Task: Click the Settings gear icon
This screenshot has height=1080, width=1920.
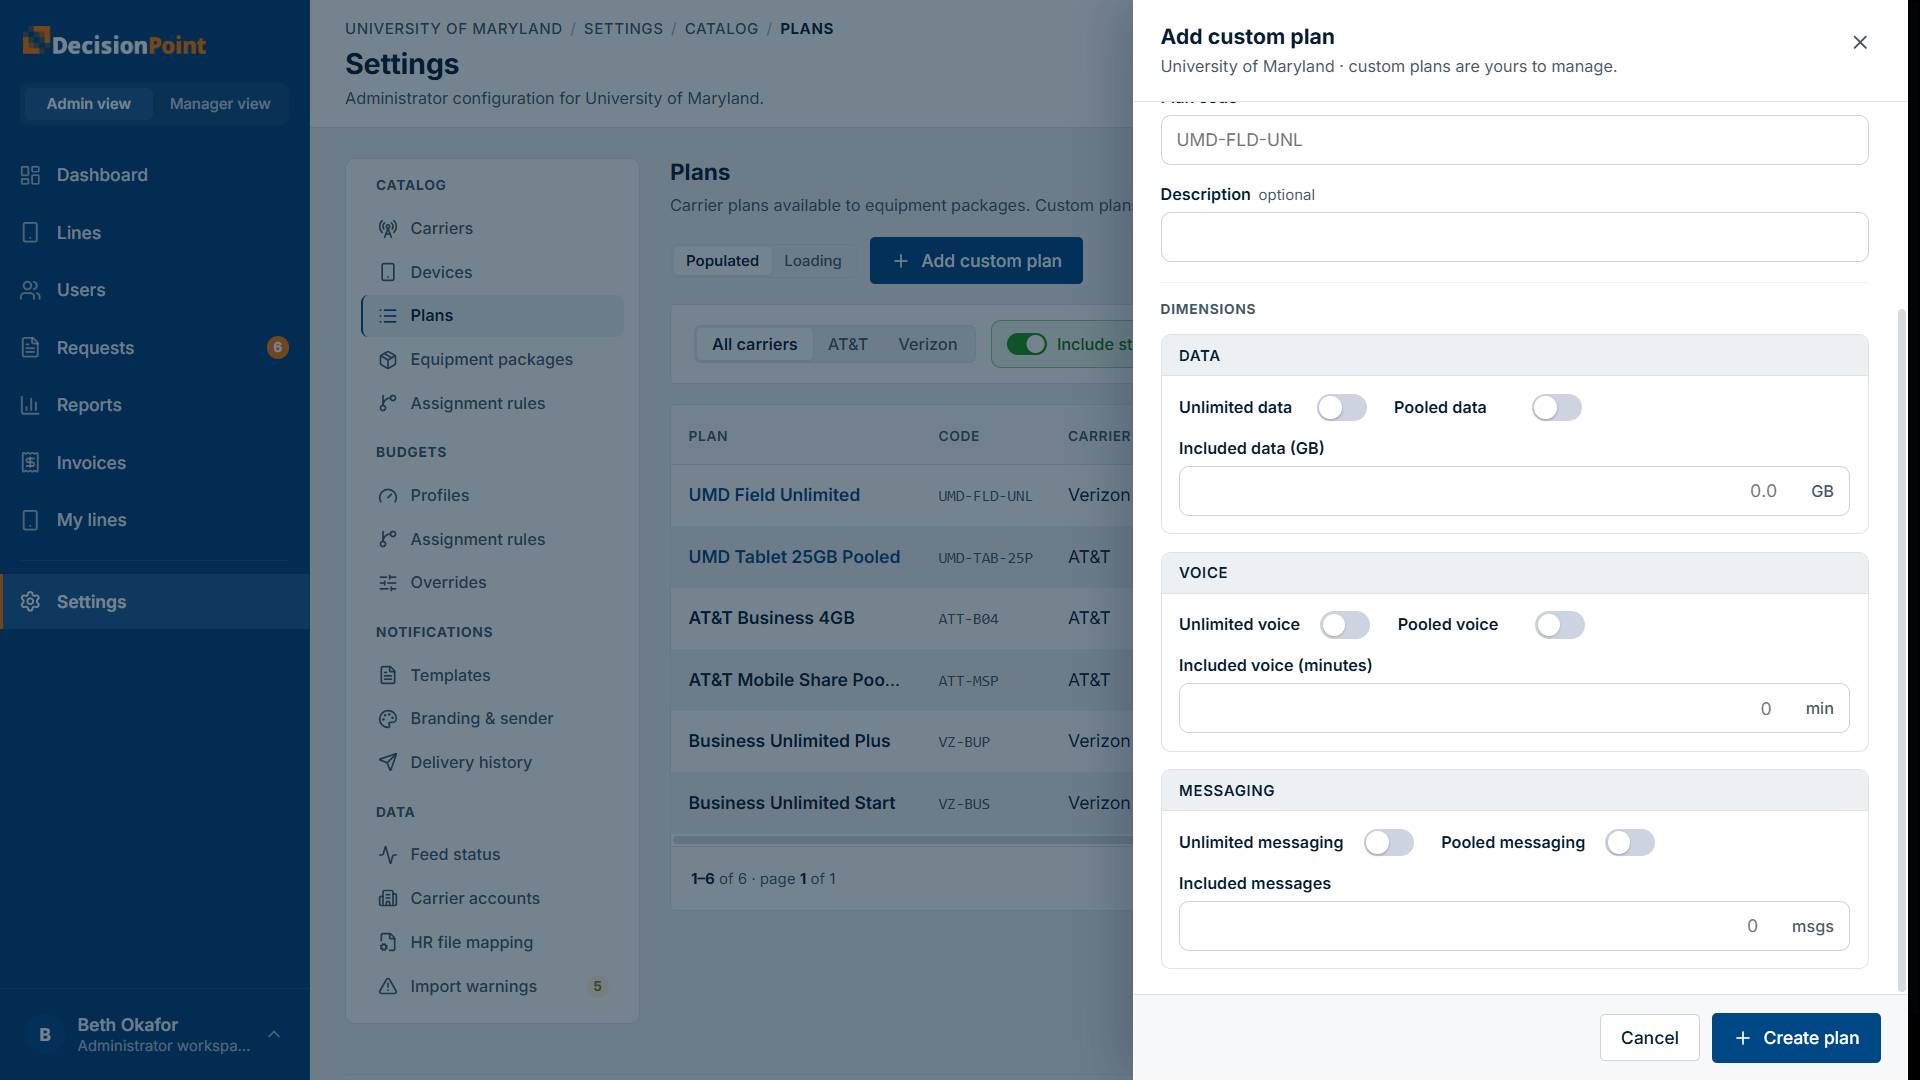Action: pyautogui.click(x=30, y=602)
